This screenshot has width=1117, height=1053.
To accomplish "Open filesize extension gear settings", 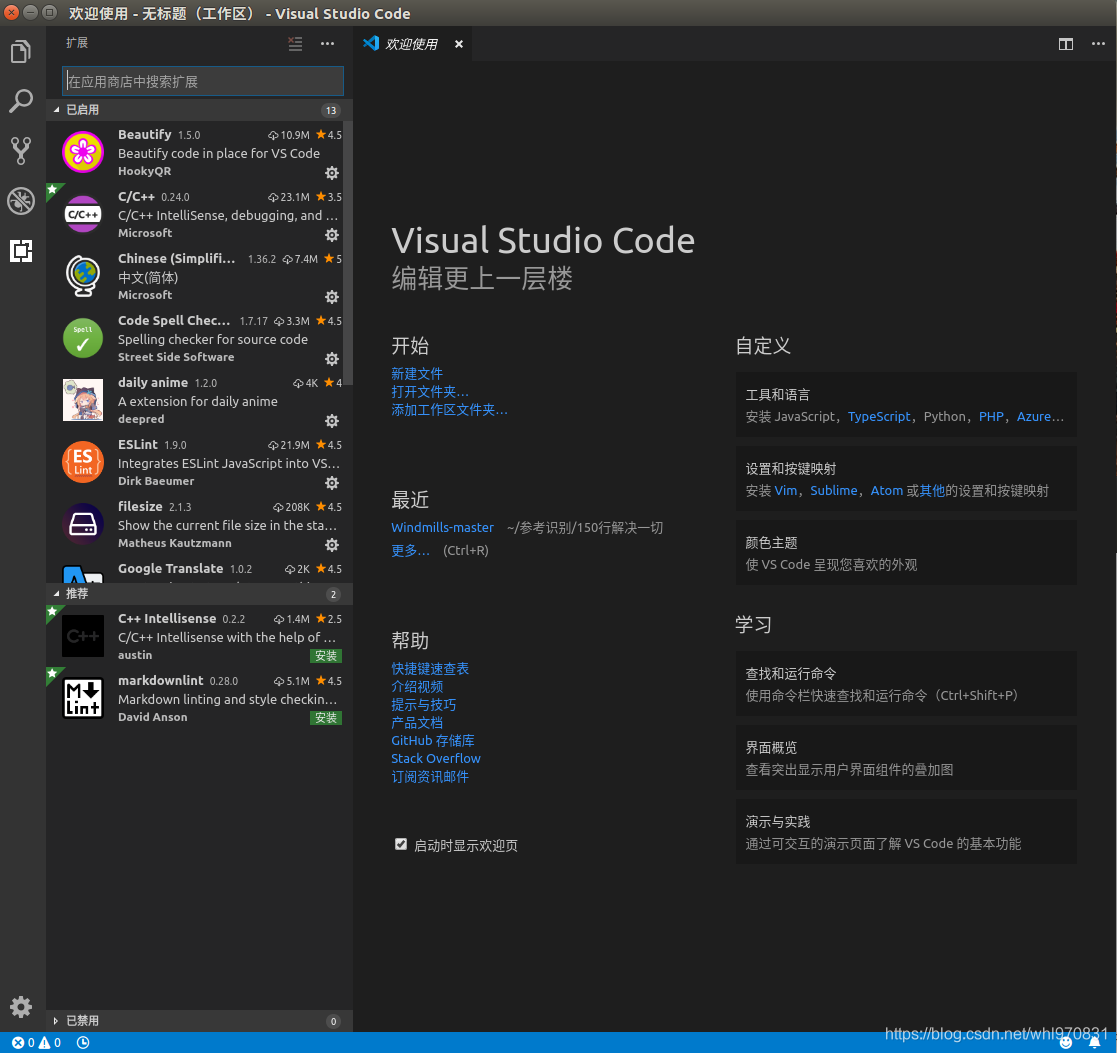I will pos(332,544).
